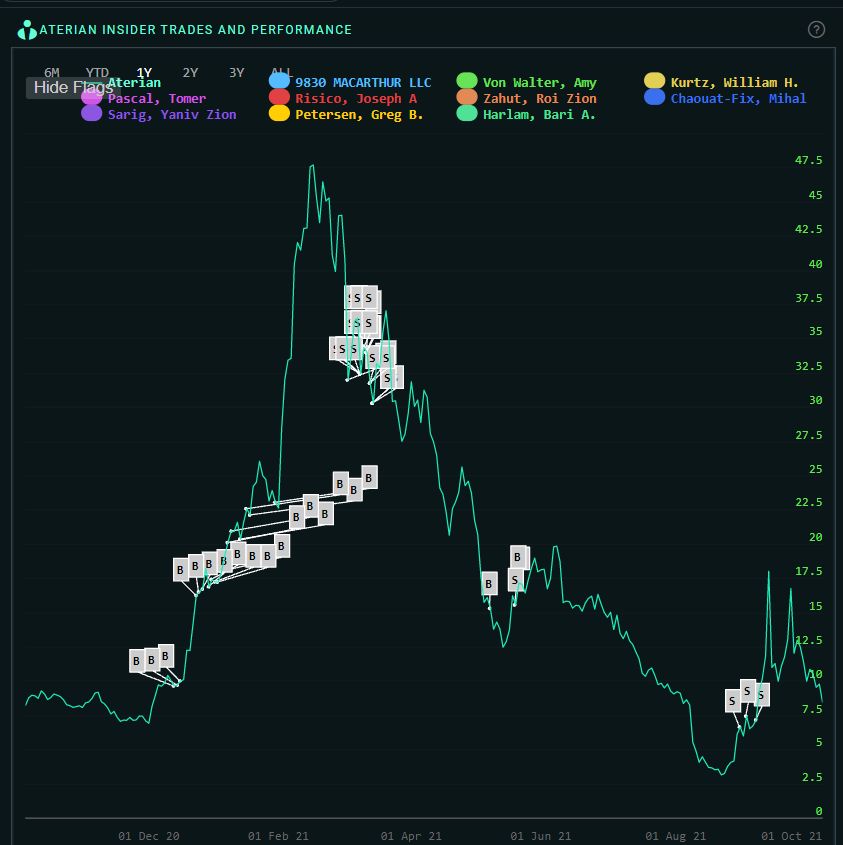This screenshot has width=843, height=845.
Task: Select the YTD range tab
Action: tap(96, 73)
